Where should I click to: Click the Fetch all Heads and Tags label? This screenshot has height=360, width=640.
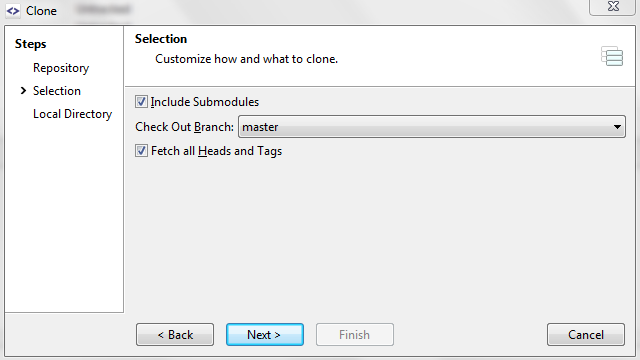tap(216, 151)
